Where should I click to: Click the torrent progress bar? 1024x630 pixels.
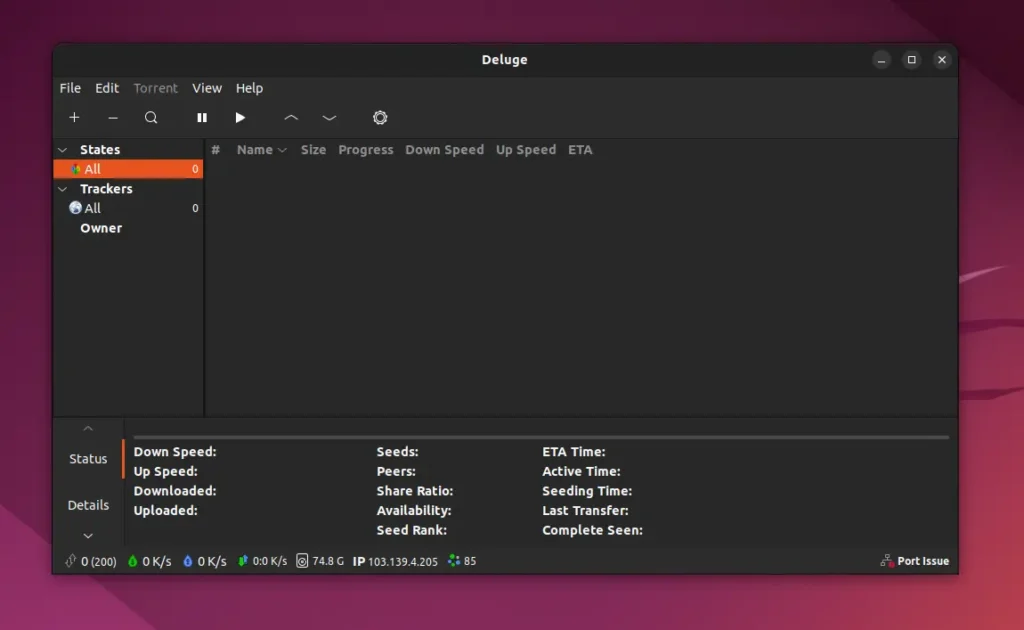click(540, 437)
